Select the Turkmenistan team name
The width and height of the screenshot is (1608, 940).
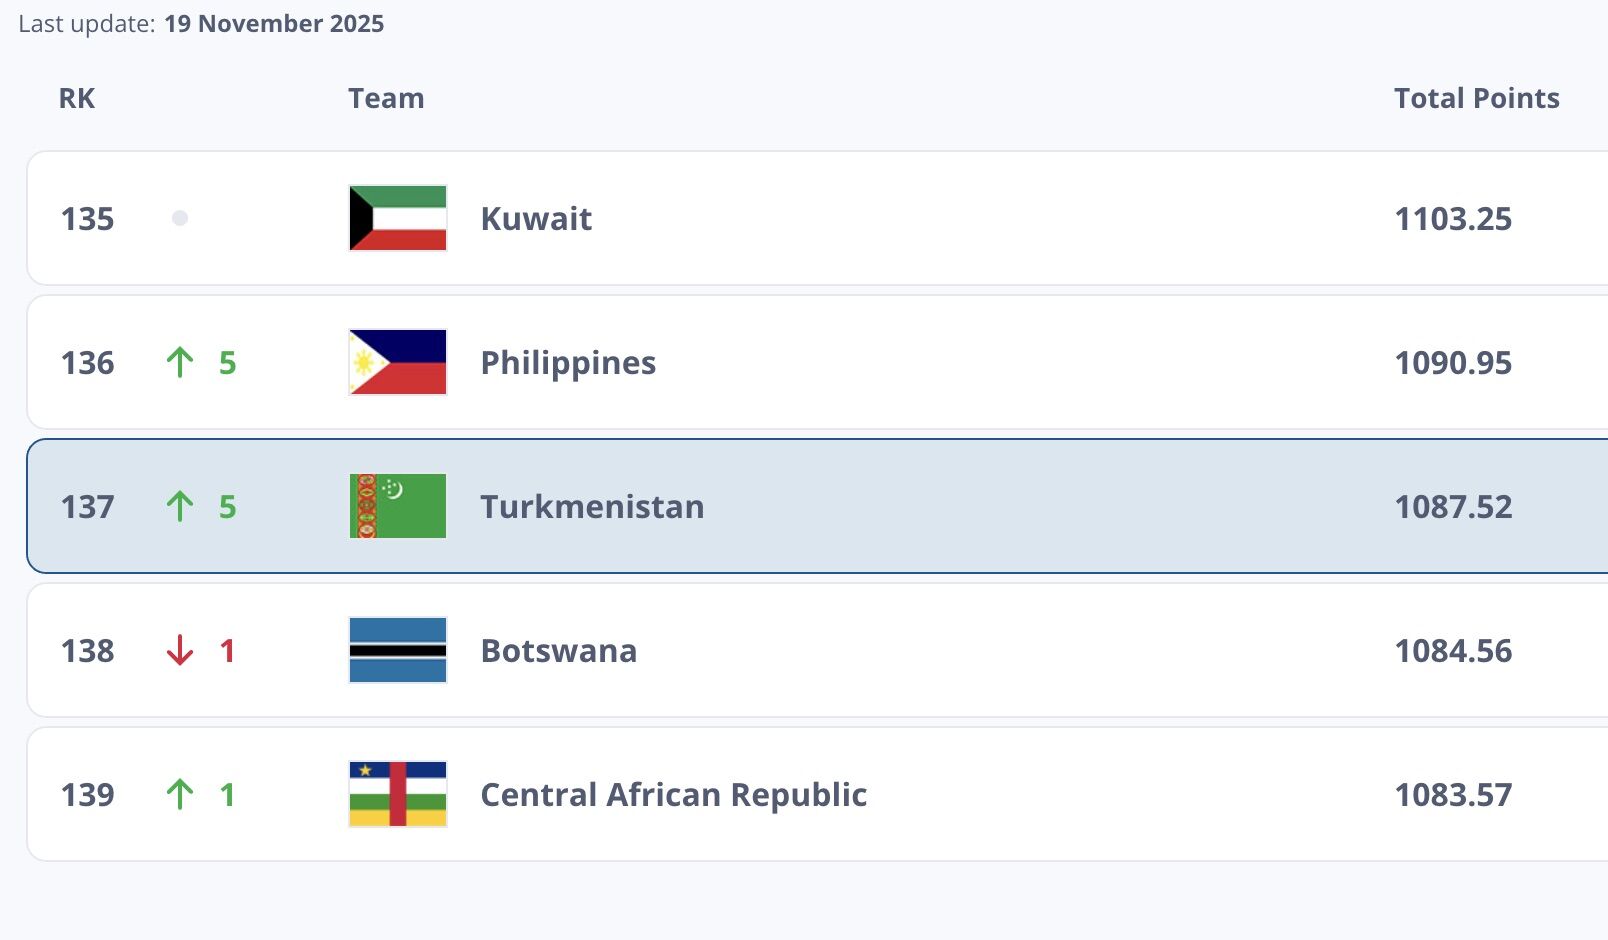point(592,506)
